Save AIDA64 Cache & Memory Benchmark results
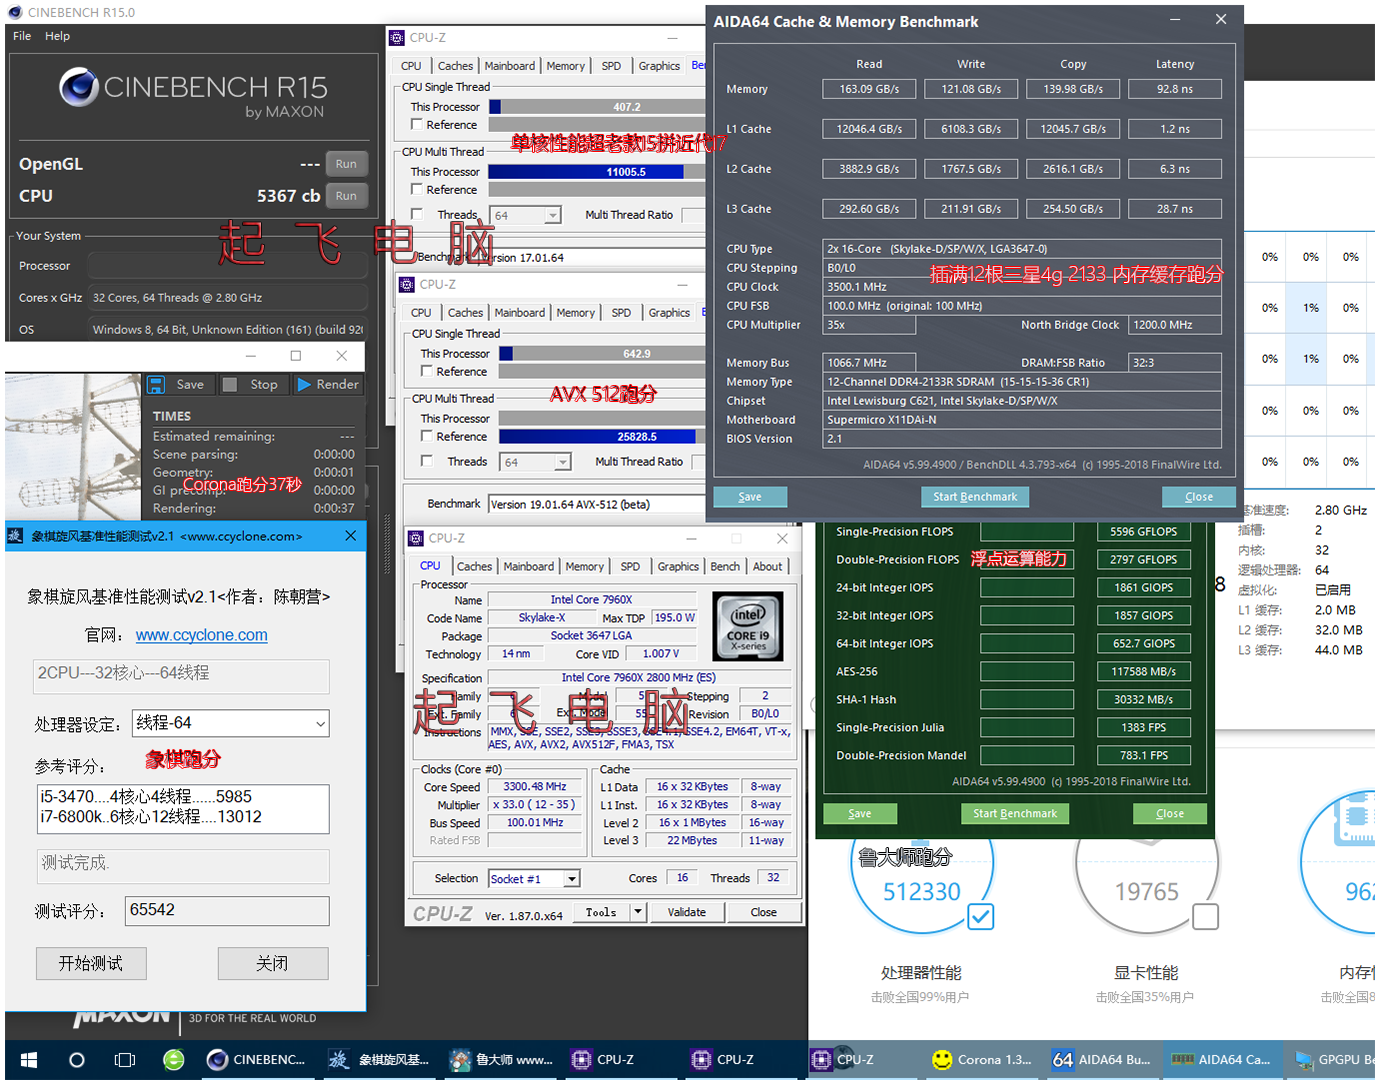 (750, 497)
